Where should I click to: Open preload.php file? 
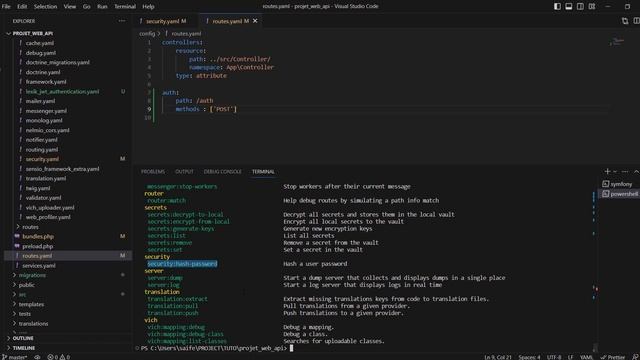click(x=38, y=246)
